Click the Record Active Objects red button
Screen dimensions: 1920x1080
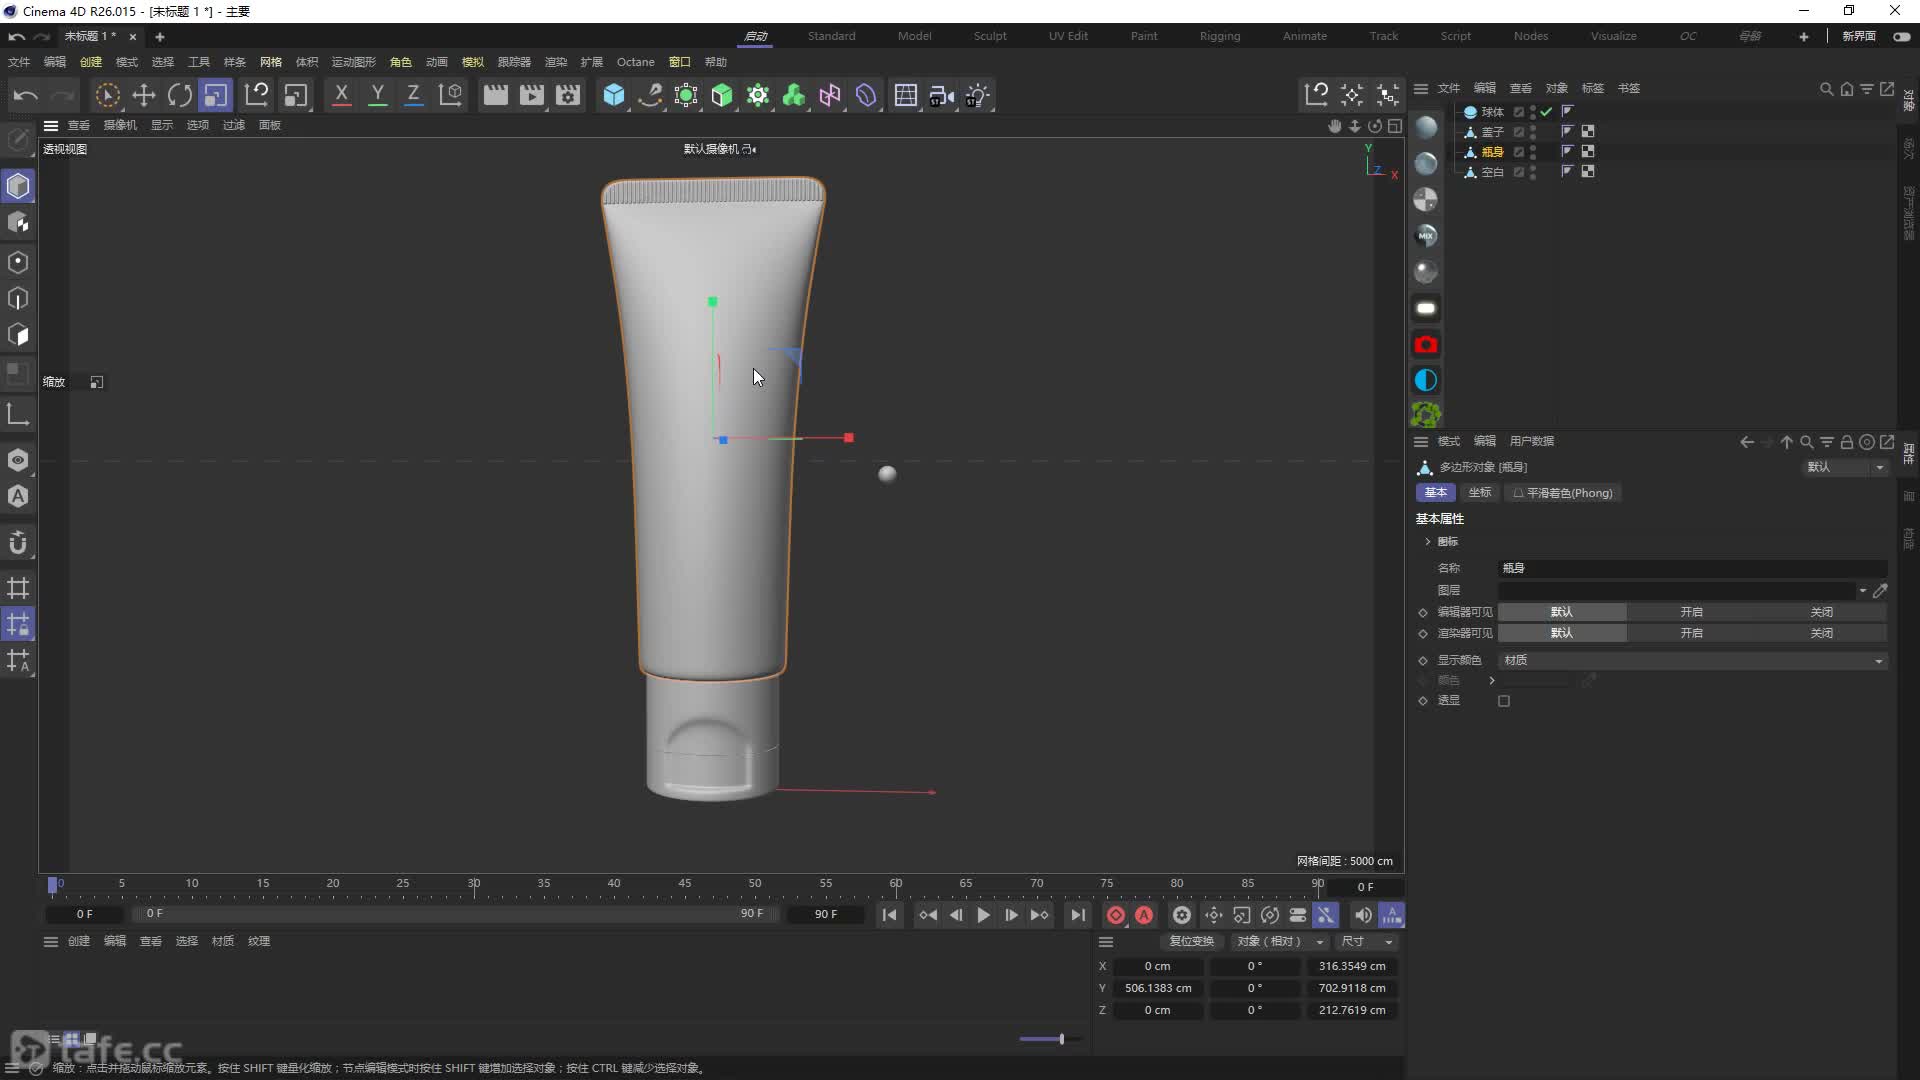(x=1116, y=915)
